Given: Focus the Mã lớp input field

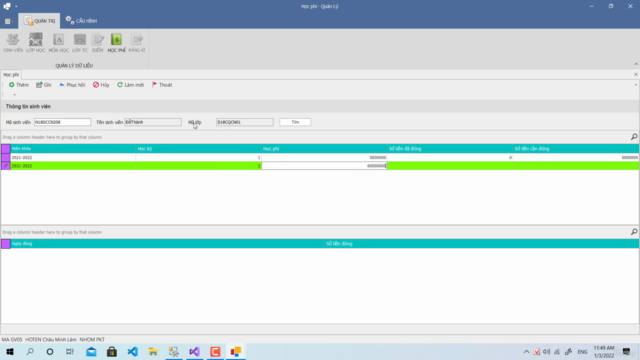Looking at the screenshot, I should click(x=244, y=122).
